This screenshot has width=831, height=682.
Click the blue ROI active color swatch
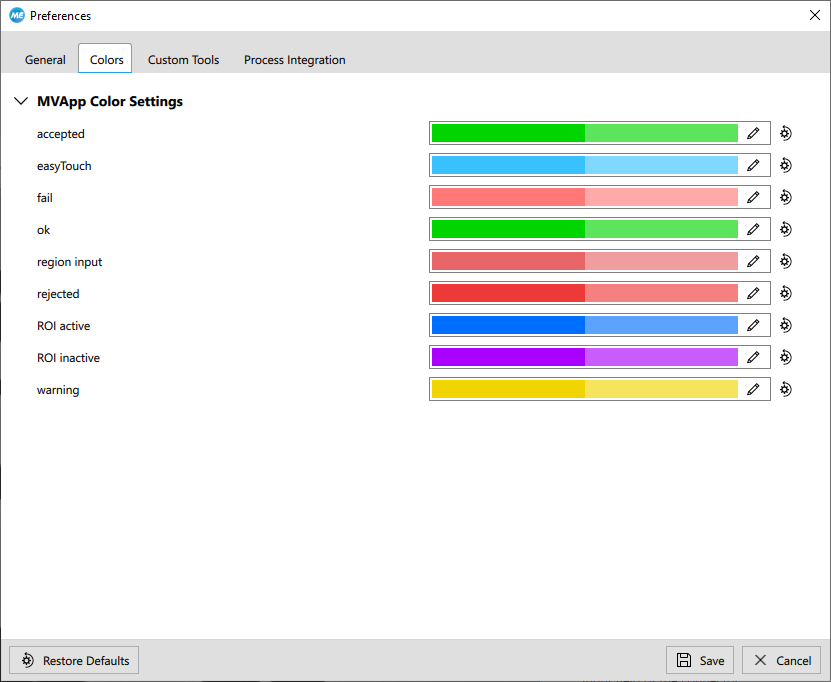pos(584,325)
